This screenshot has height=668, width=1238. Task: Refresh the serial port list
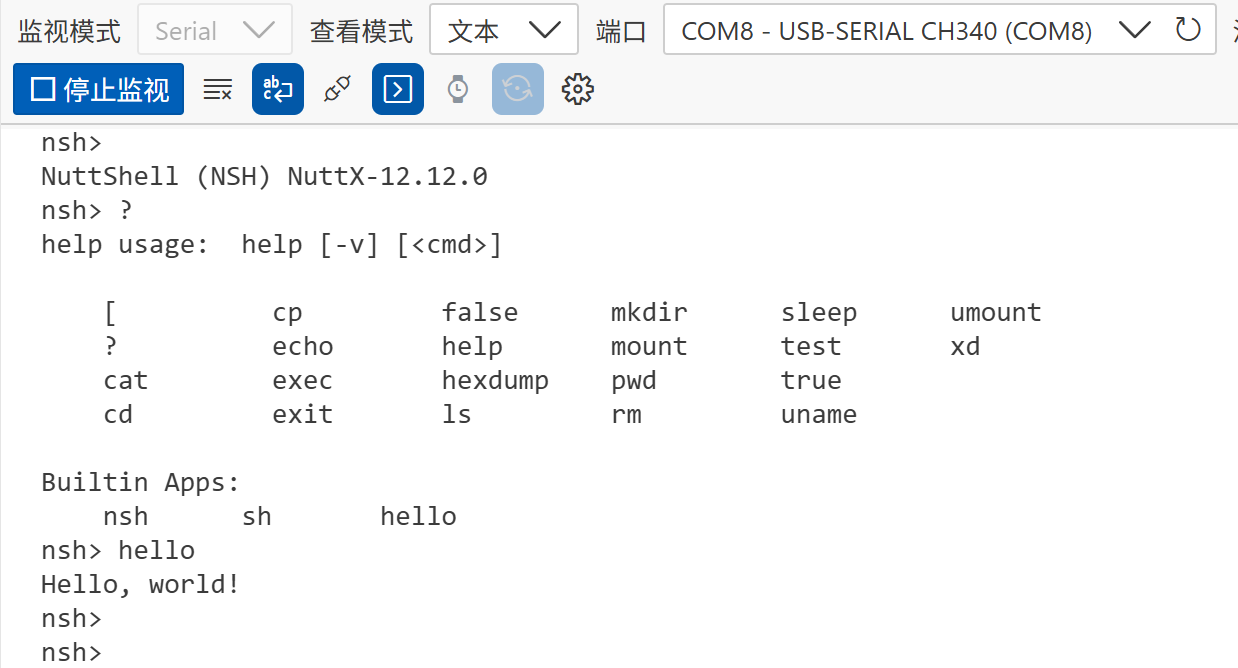(x=1187, y=30)
